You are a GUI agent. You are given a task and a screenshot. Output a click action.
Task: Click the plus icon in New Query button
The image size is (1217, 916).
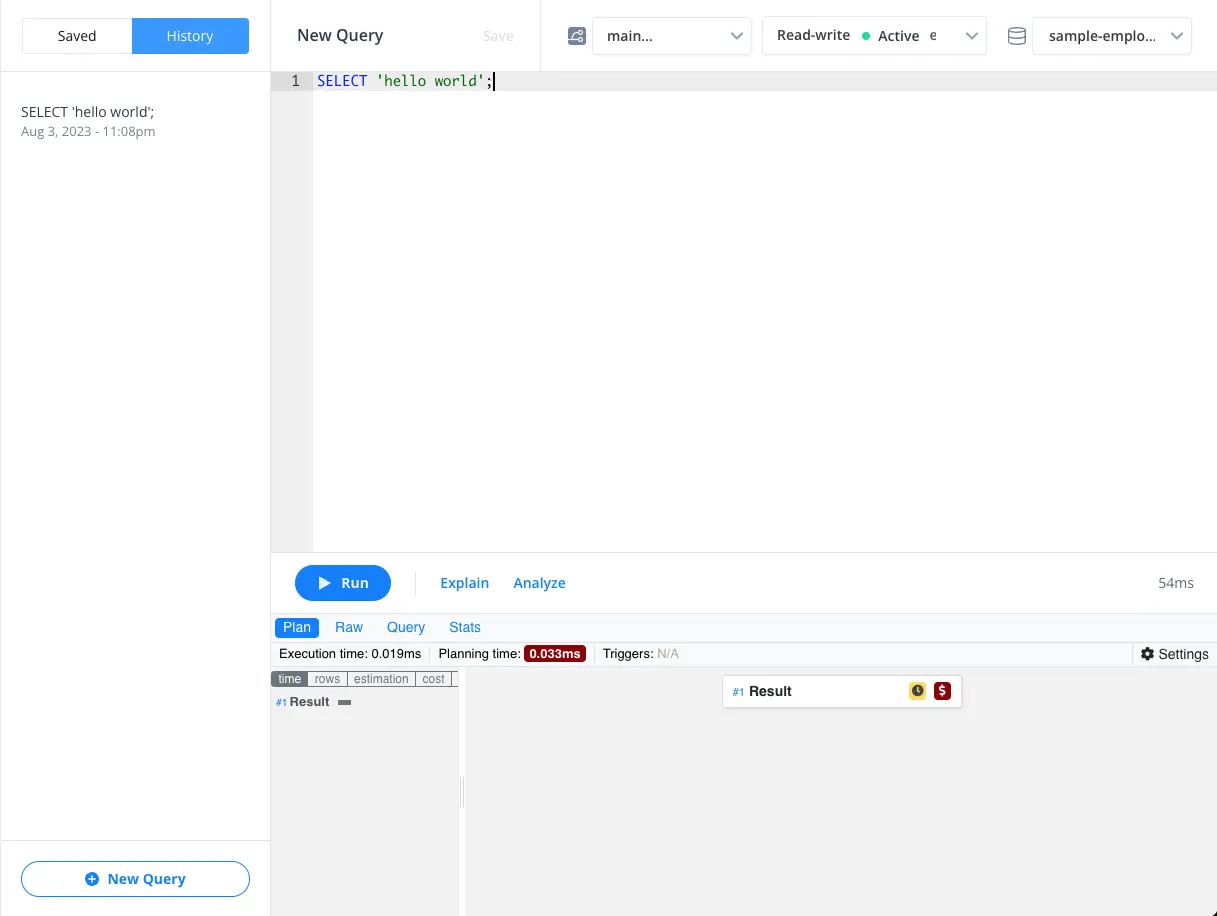[x=90, y=879]
